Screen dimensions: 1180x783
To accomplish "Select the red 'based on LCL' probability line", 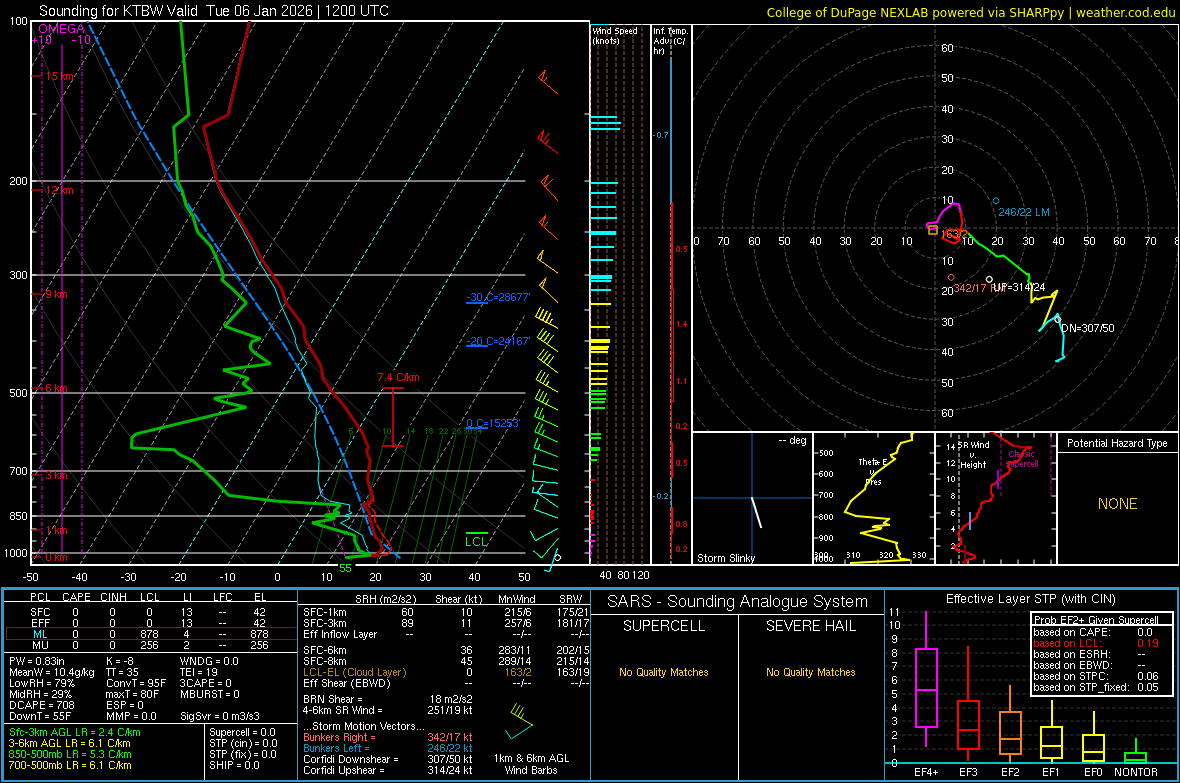I will (1096, 644).
